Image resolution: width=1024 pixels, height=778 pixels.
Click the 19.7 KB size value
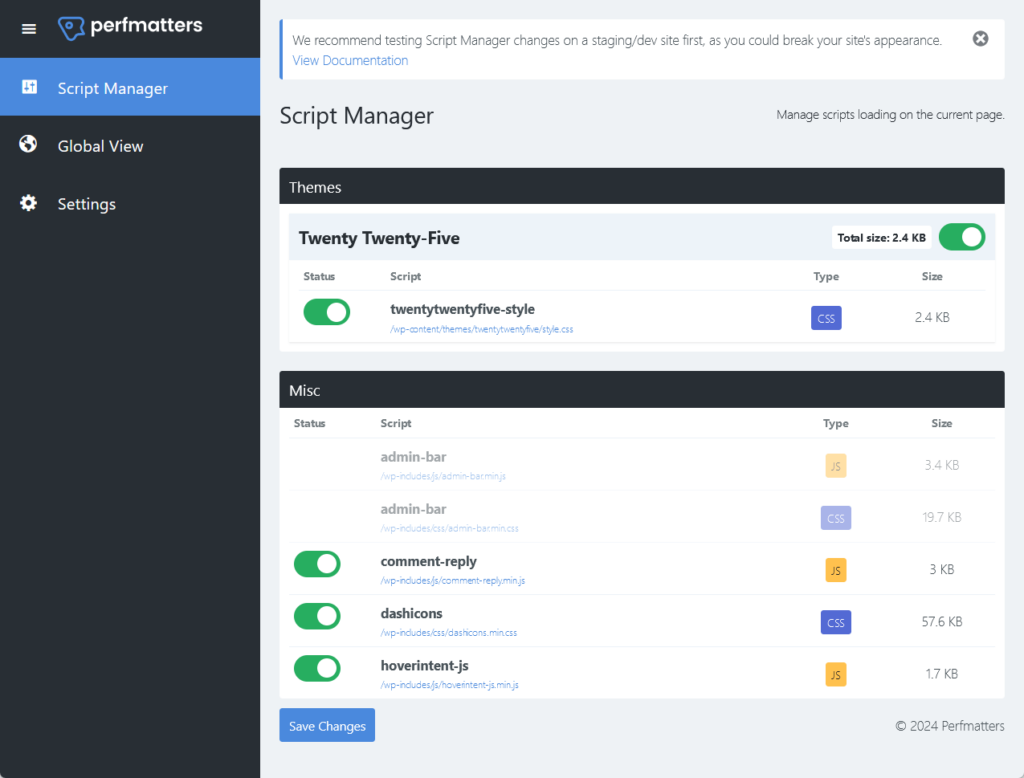tap(942, 517)
